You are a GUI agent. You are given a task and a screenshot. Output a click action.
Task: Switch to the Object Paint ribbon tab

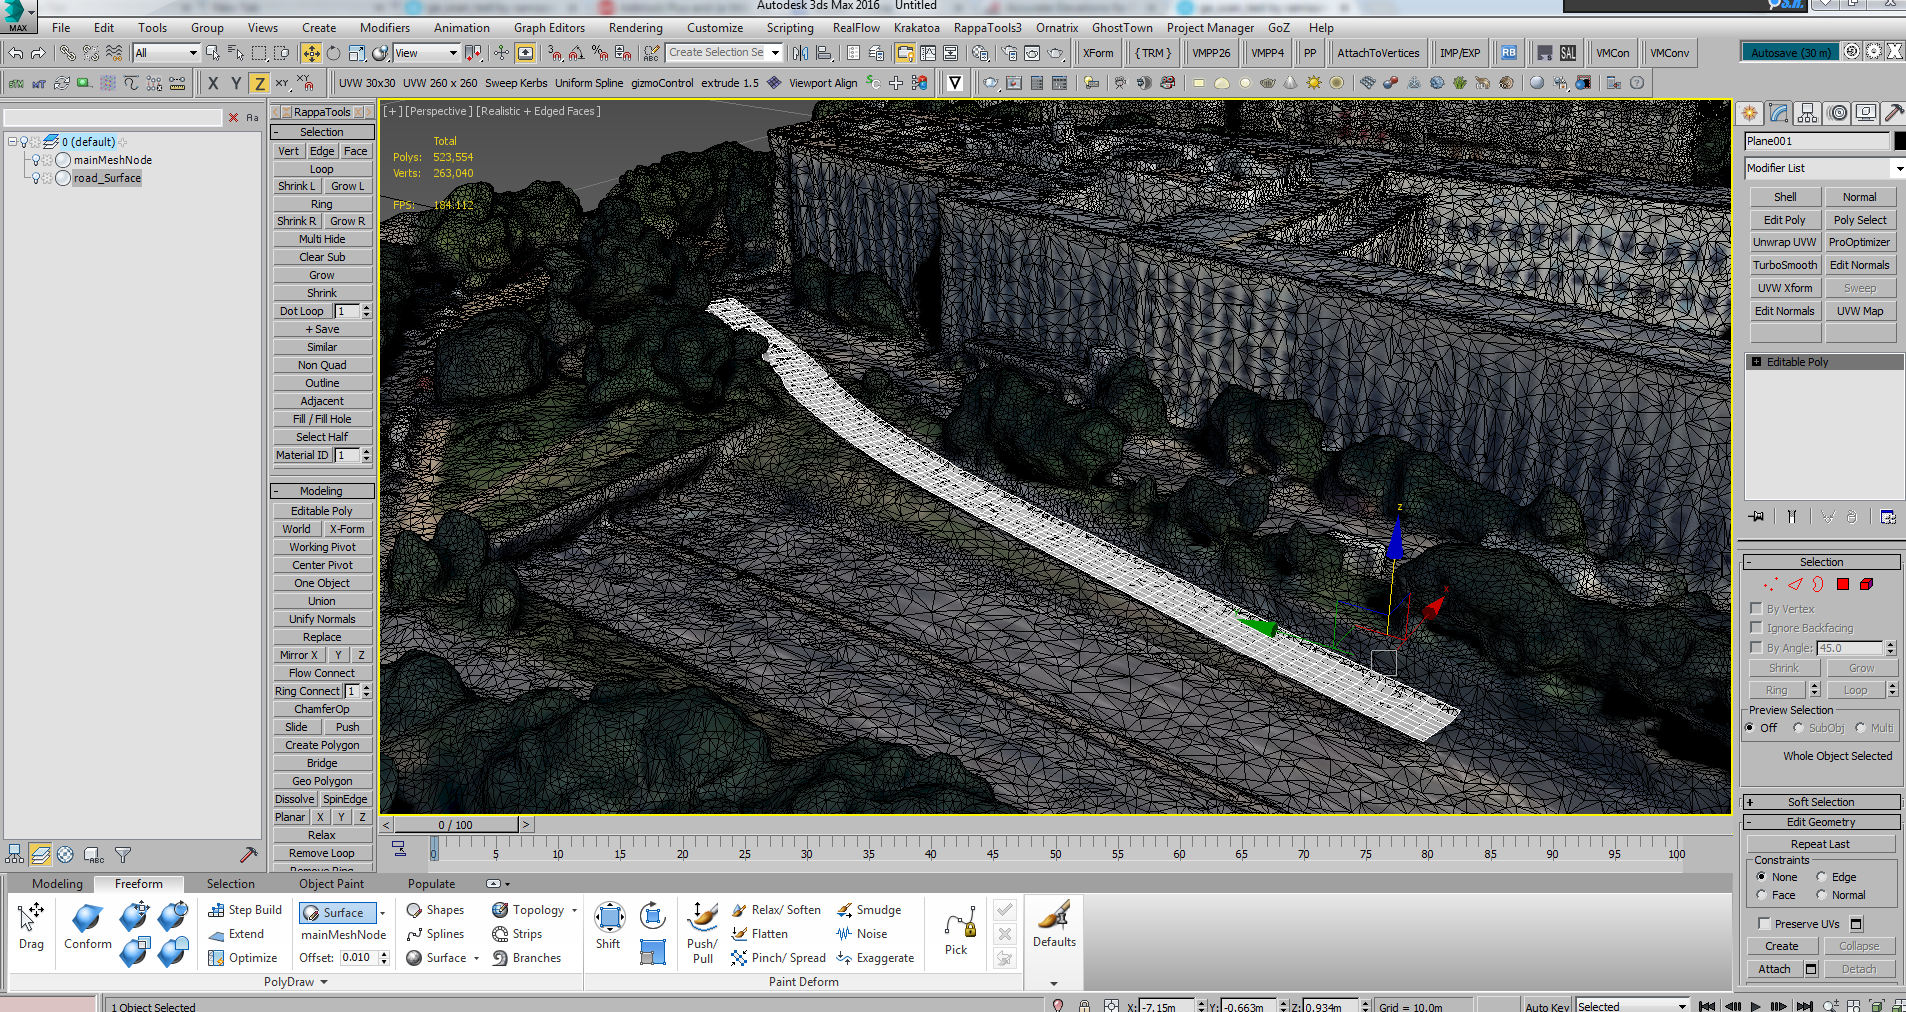click(331, 884)
